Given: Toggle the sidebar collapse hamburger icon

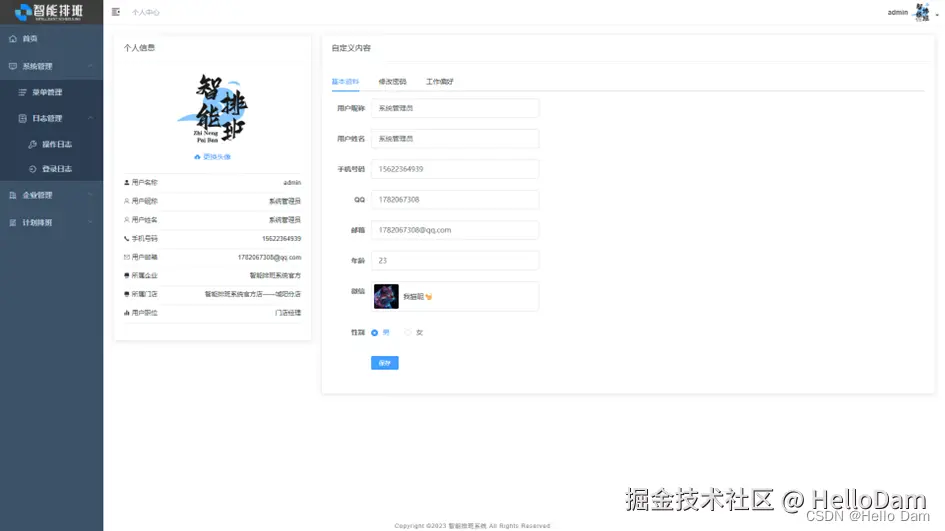Looking at the screenshot, I should coord(116,12).
